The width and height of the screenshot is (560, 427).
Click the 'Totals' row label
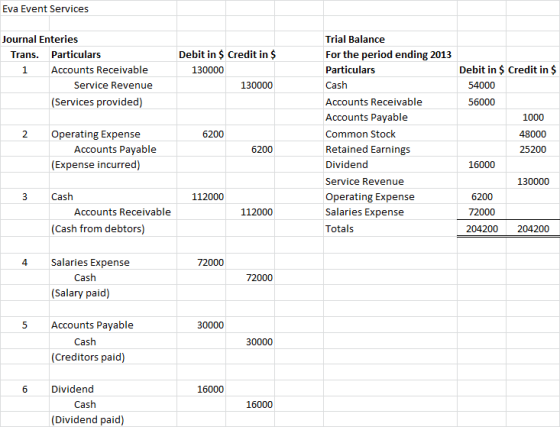coord(339,228)
